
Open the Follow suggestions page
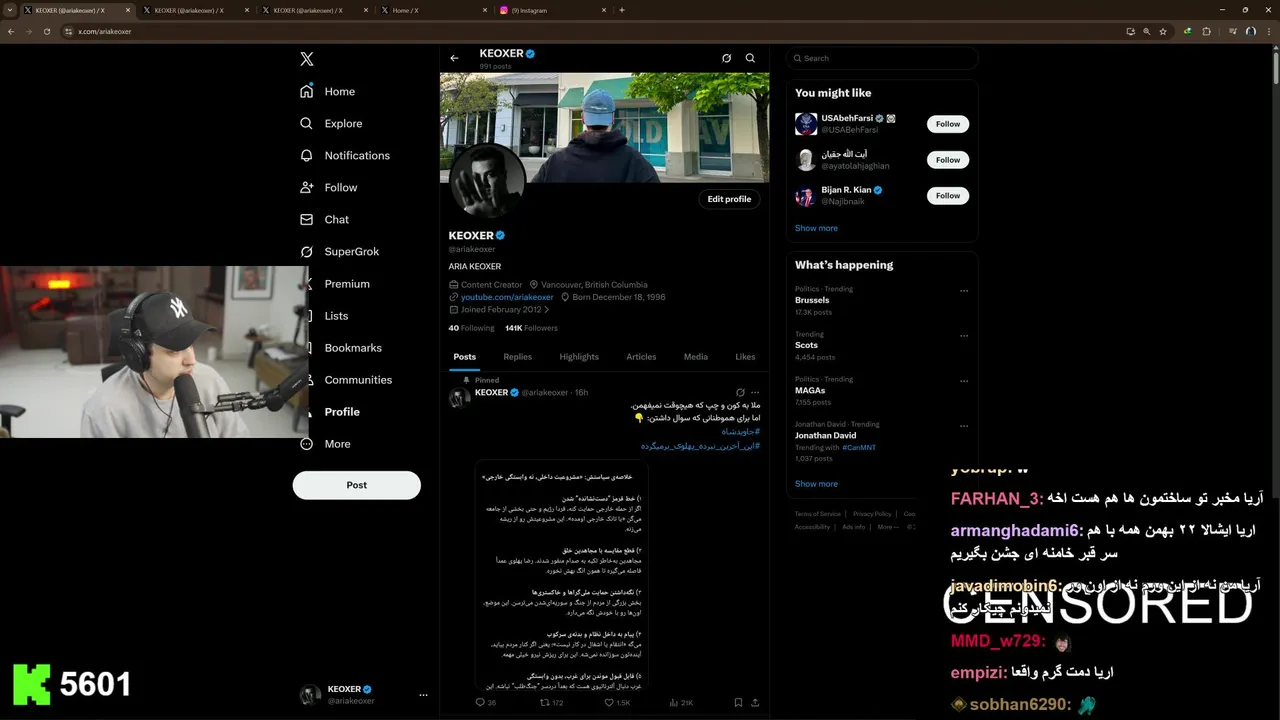[x=328, y=187]
